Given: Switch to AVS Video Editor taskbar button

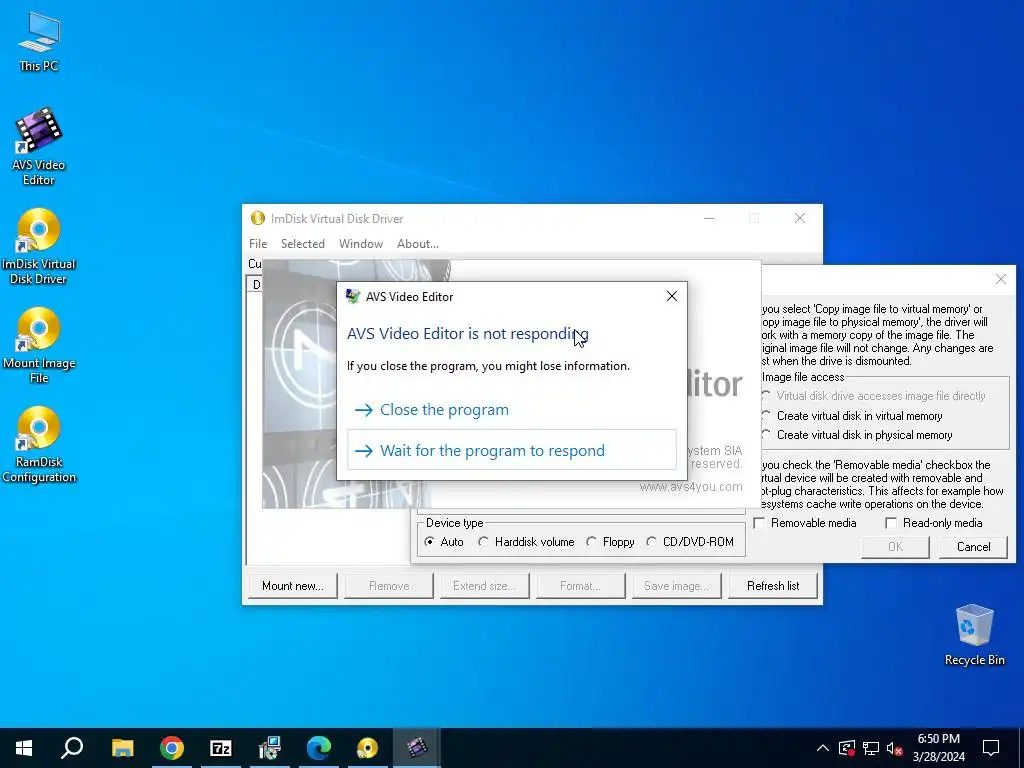Looking at the screenshot, I should (417, 748).
